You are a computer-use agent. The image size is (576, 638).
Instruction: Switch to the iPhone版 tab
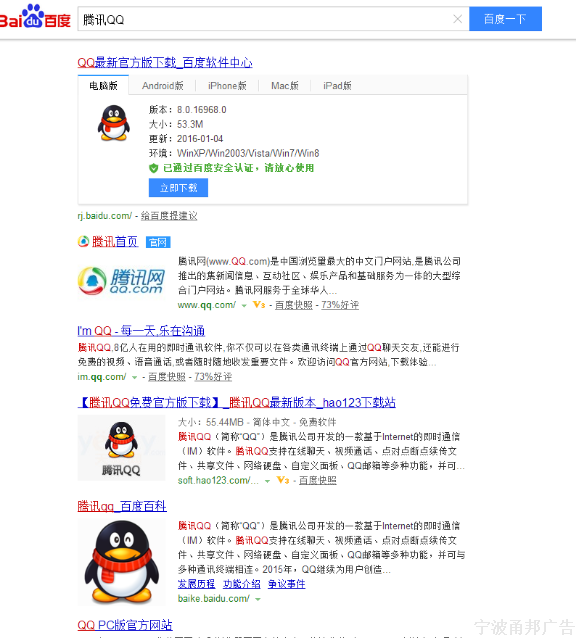coord(227,85)
